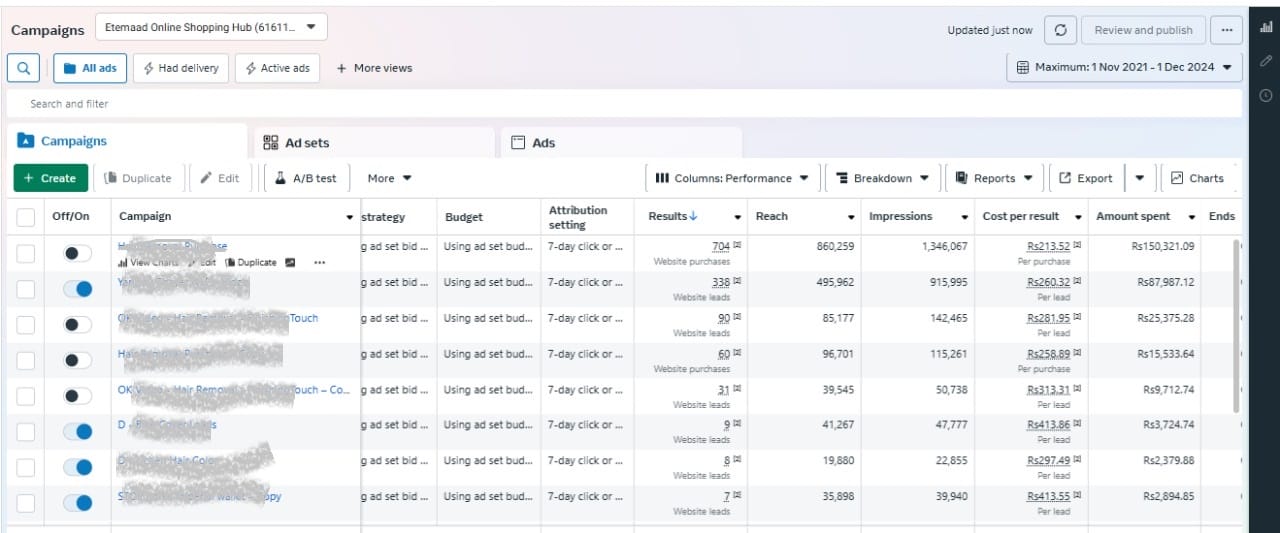The height and width of the screenshot is (533, 1280).
Task: Open the date range selector dropdown
Action: (x=1124, y=68)
